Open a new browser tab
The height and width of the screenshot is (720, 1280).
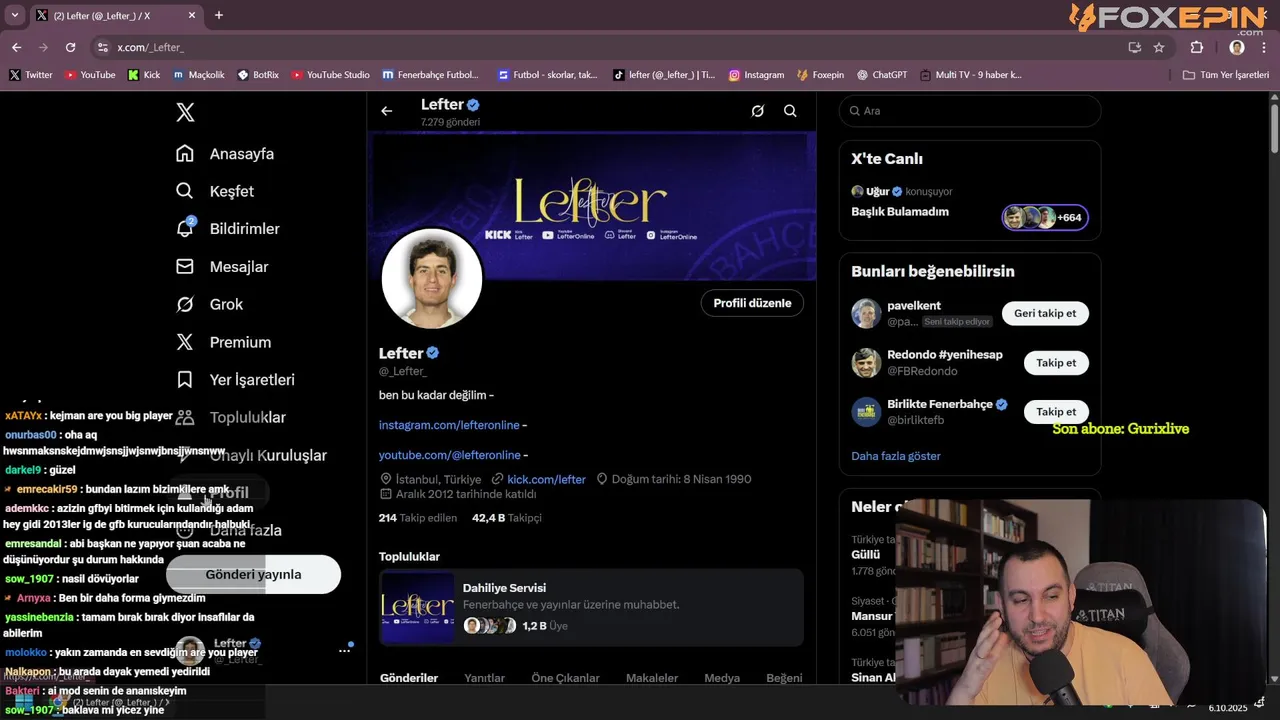click(x=219, y=15)
